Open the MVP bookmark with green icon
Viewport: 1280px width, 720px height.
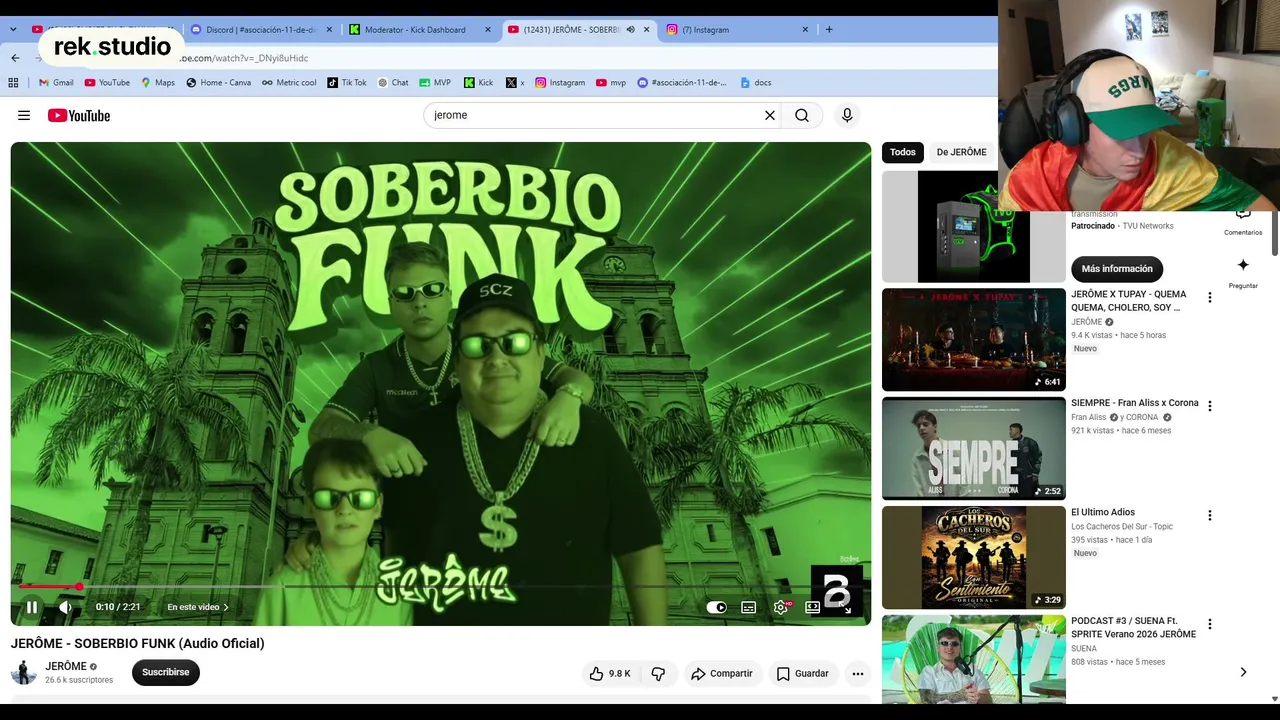[435, 83]
